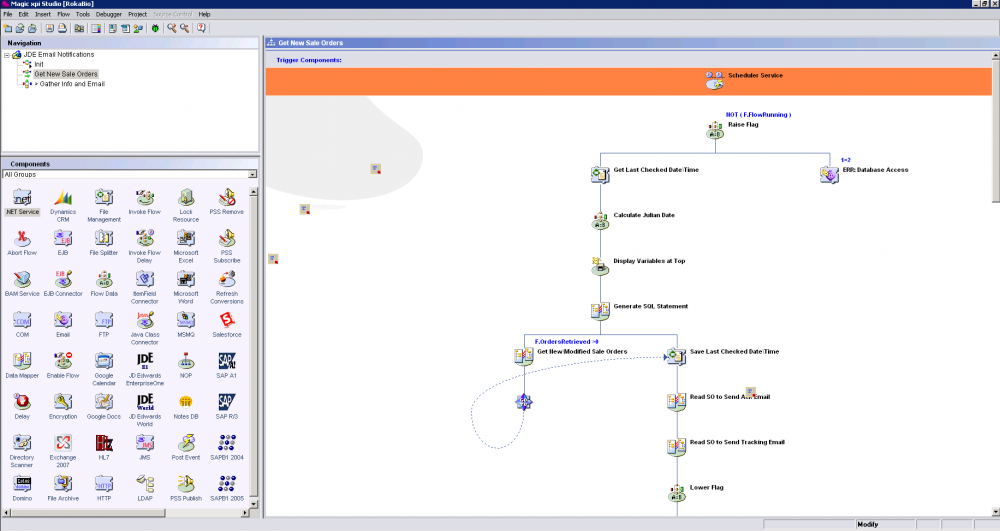The height and width of the screenshot is (531, 1000).
Task: Choose the Exchange 2007 component
Action: tap(63, 451)
